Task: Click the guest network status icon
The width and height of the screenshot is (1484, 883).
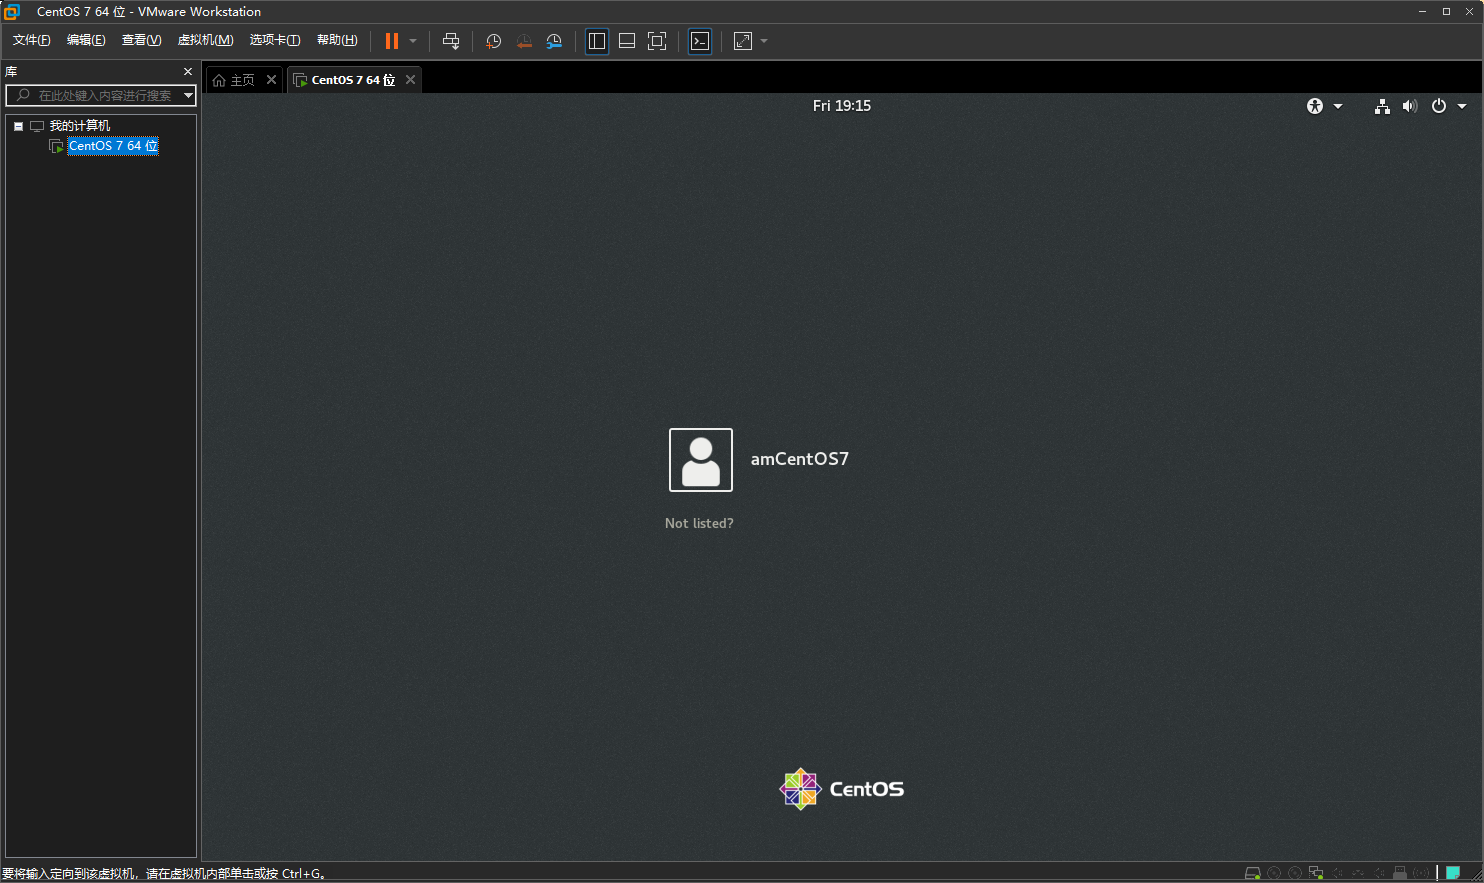Action: click(x=1382, y=106)
